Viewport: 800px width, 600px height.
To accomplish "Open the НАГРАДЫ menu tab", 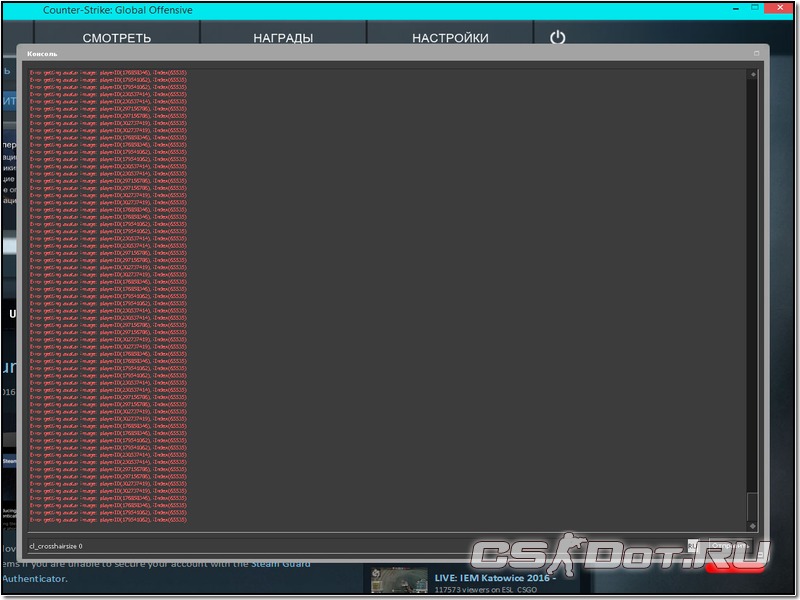I will coord(283,38).
